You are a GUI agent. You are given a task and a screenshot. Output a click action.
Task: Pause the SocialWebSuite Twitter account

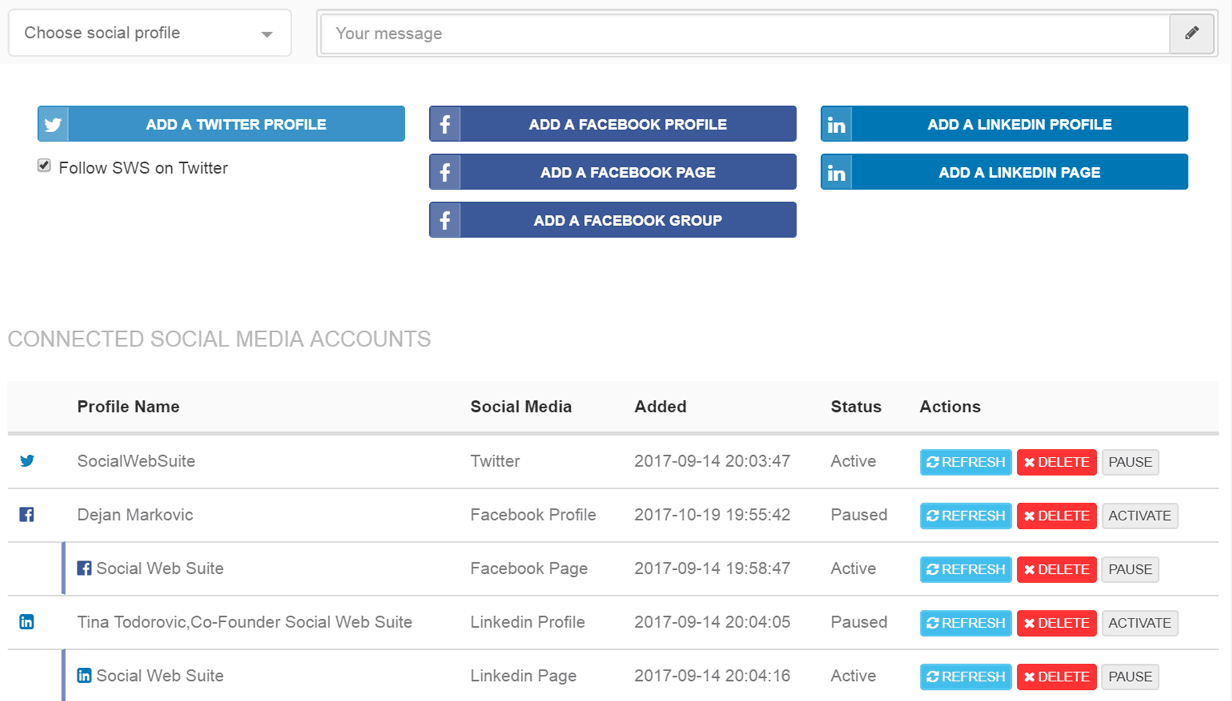(1130, 462)
